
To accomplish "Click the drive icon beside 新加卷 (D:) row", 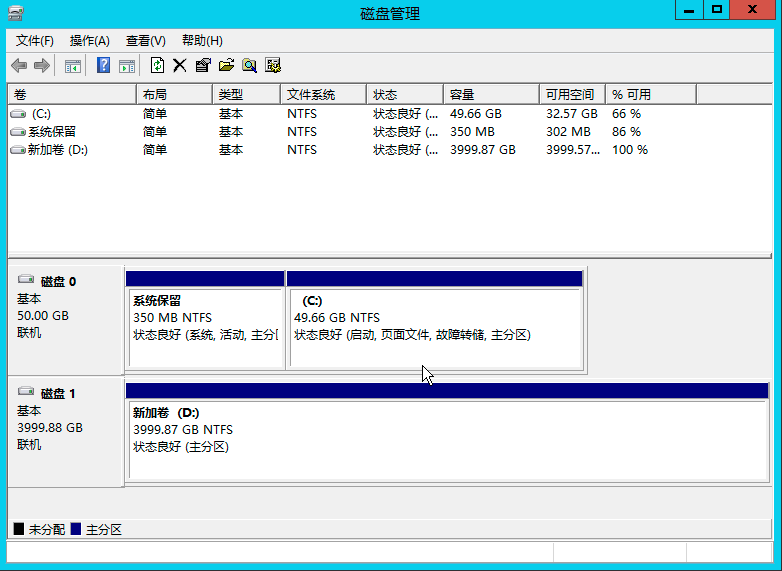I will (x=18, y=150).
